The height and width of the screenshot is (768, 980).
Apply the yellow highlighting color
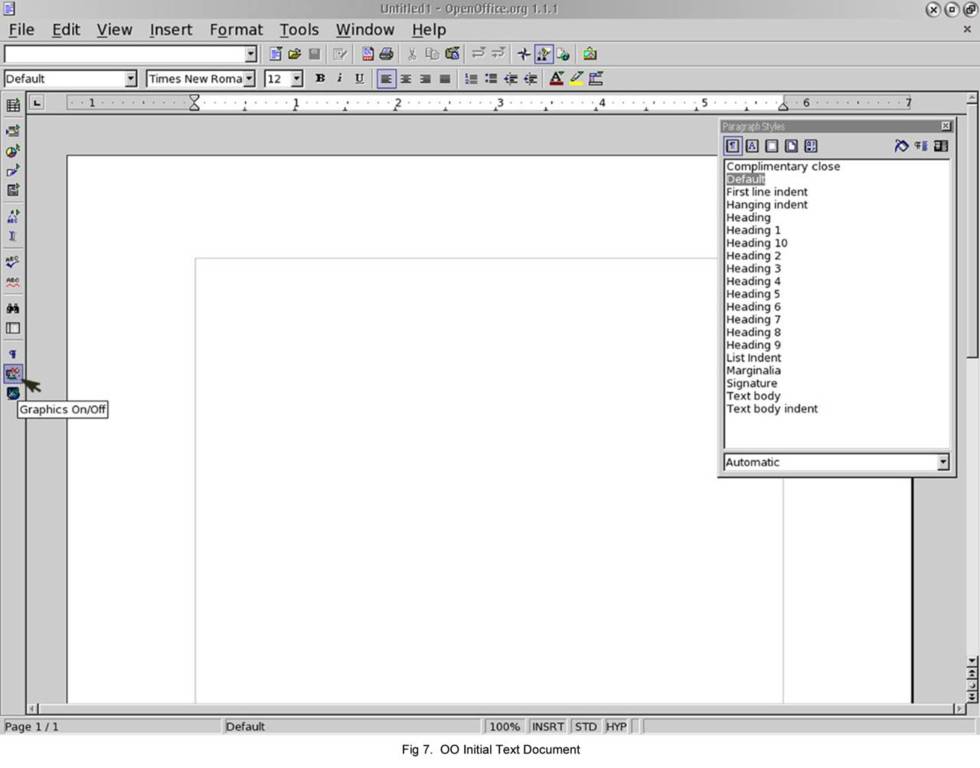pos(576,79)
